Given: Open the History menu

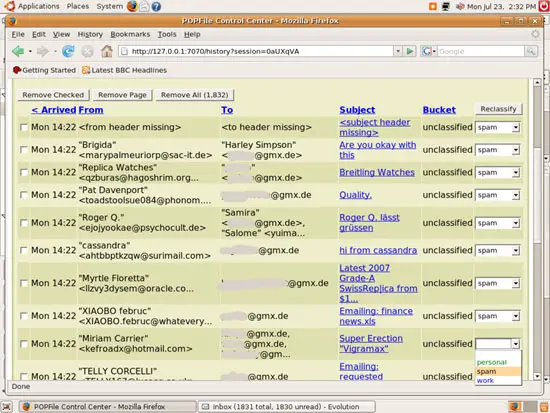Looking at the screenshot, I should click(90, 34).
